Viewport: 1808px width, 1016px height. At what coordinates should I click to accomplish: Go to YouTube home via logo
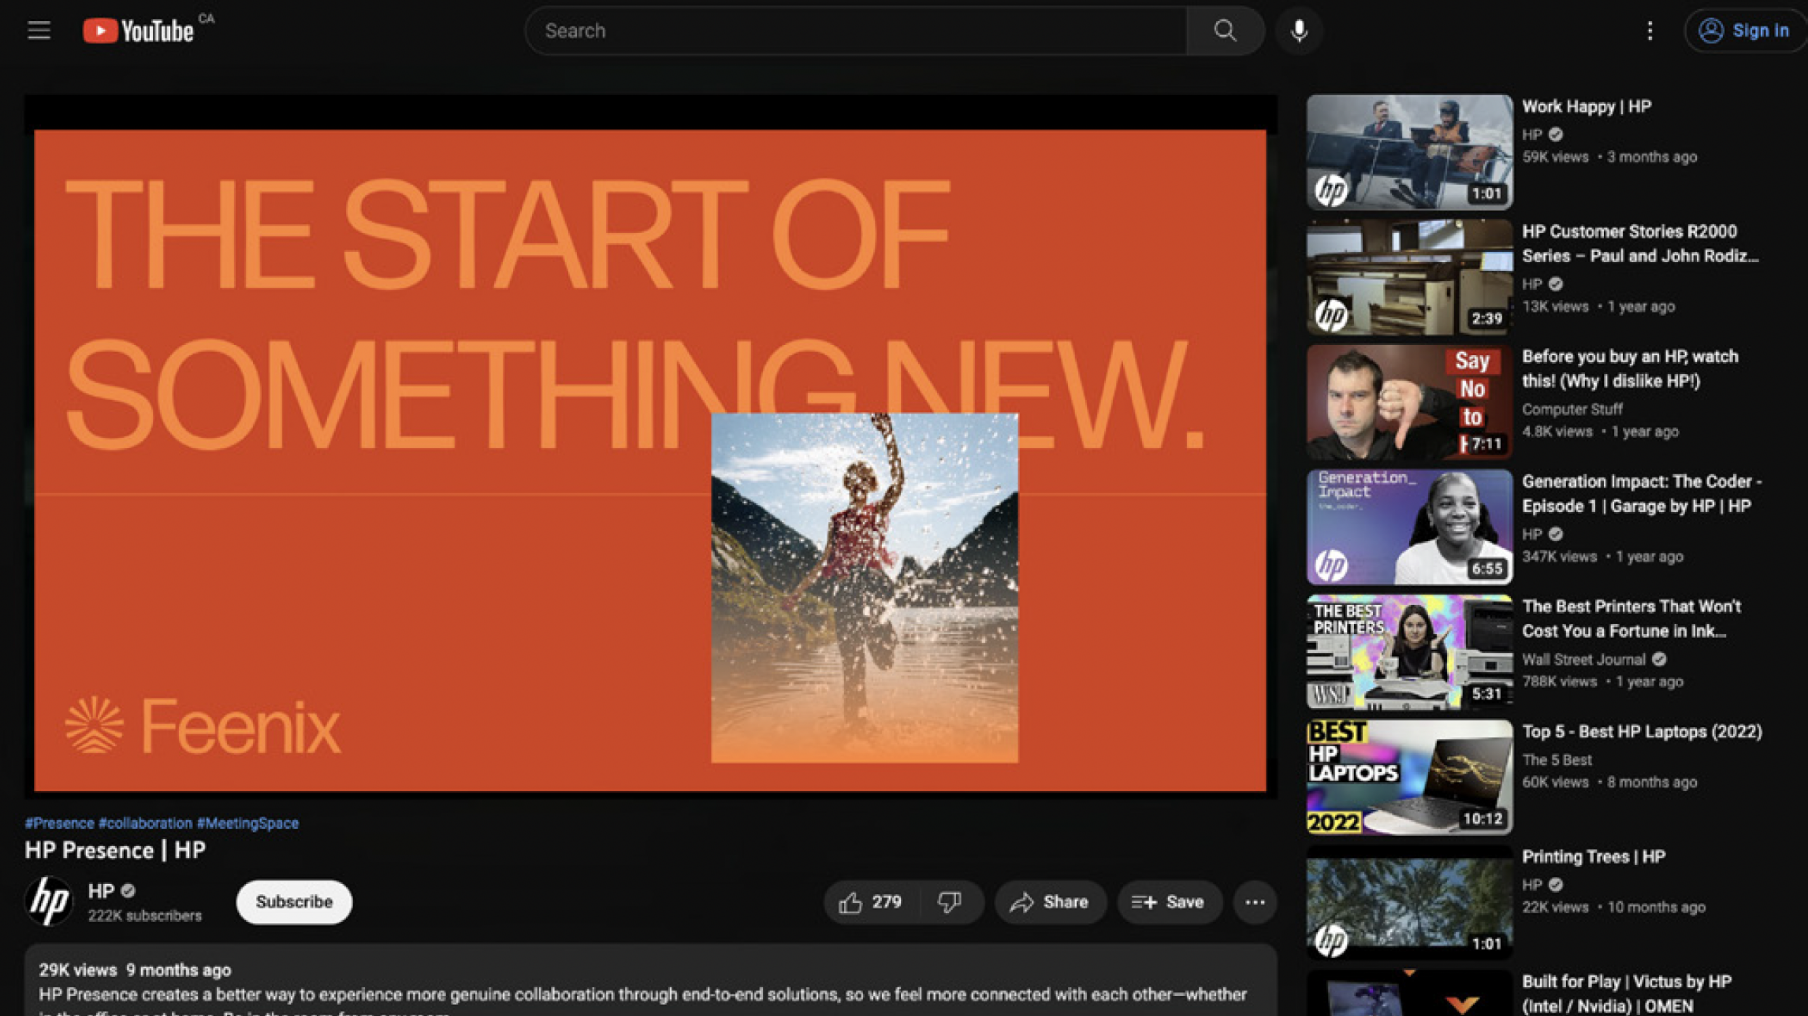coord(138,31)
